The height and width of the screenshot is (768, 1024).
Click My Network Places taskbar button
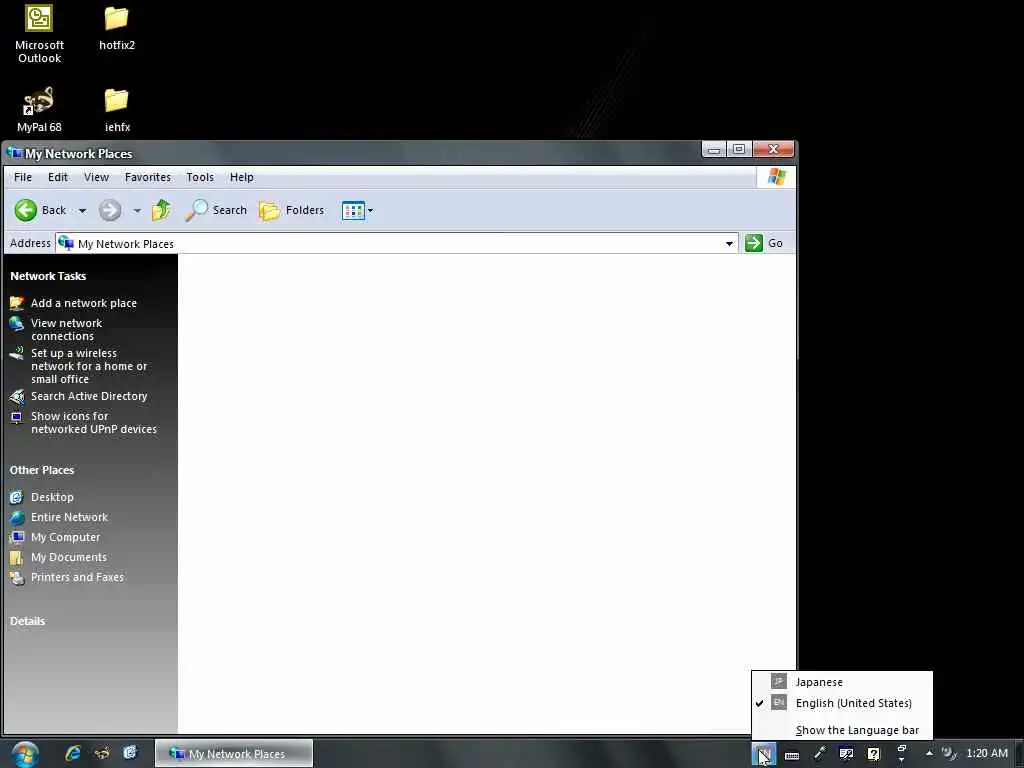[x=234, y=753]
